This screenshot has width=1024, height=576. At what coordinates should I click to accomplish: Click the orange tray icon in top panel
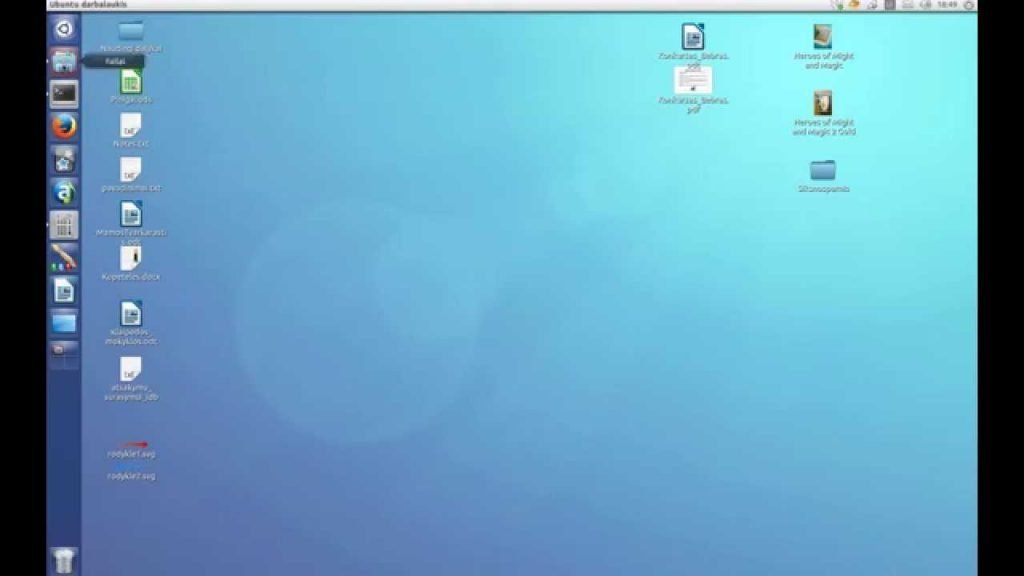(854, 5)
